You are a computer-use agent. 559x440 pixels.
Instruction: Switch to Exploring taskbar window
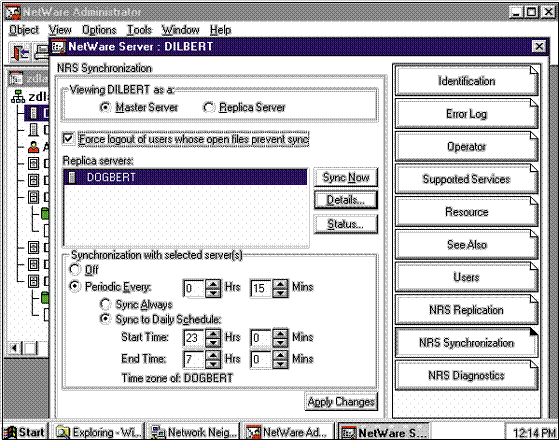coord(99,432)
